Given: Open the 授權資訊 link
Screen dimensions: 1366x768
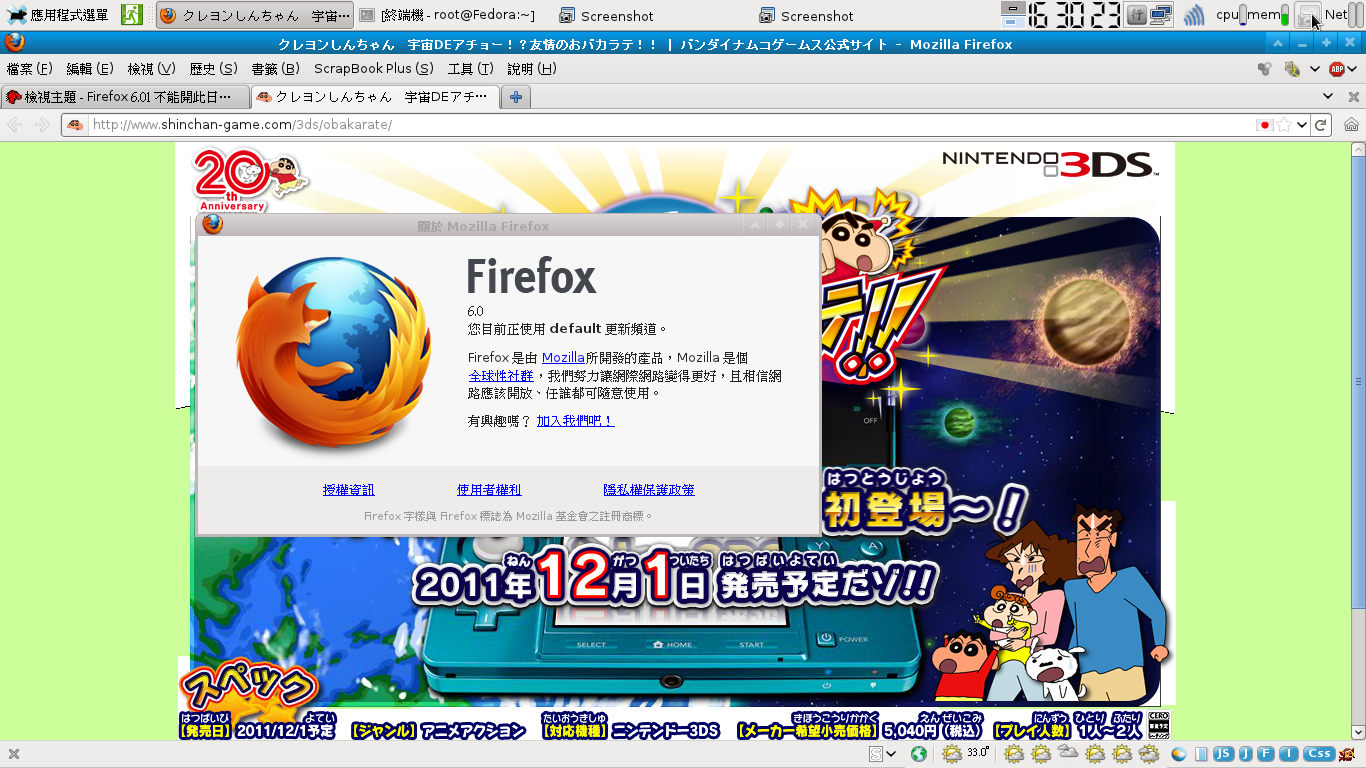Looking at the screenshot, I should tap(349, 490).
